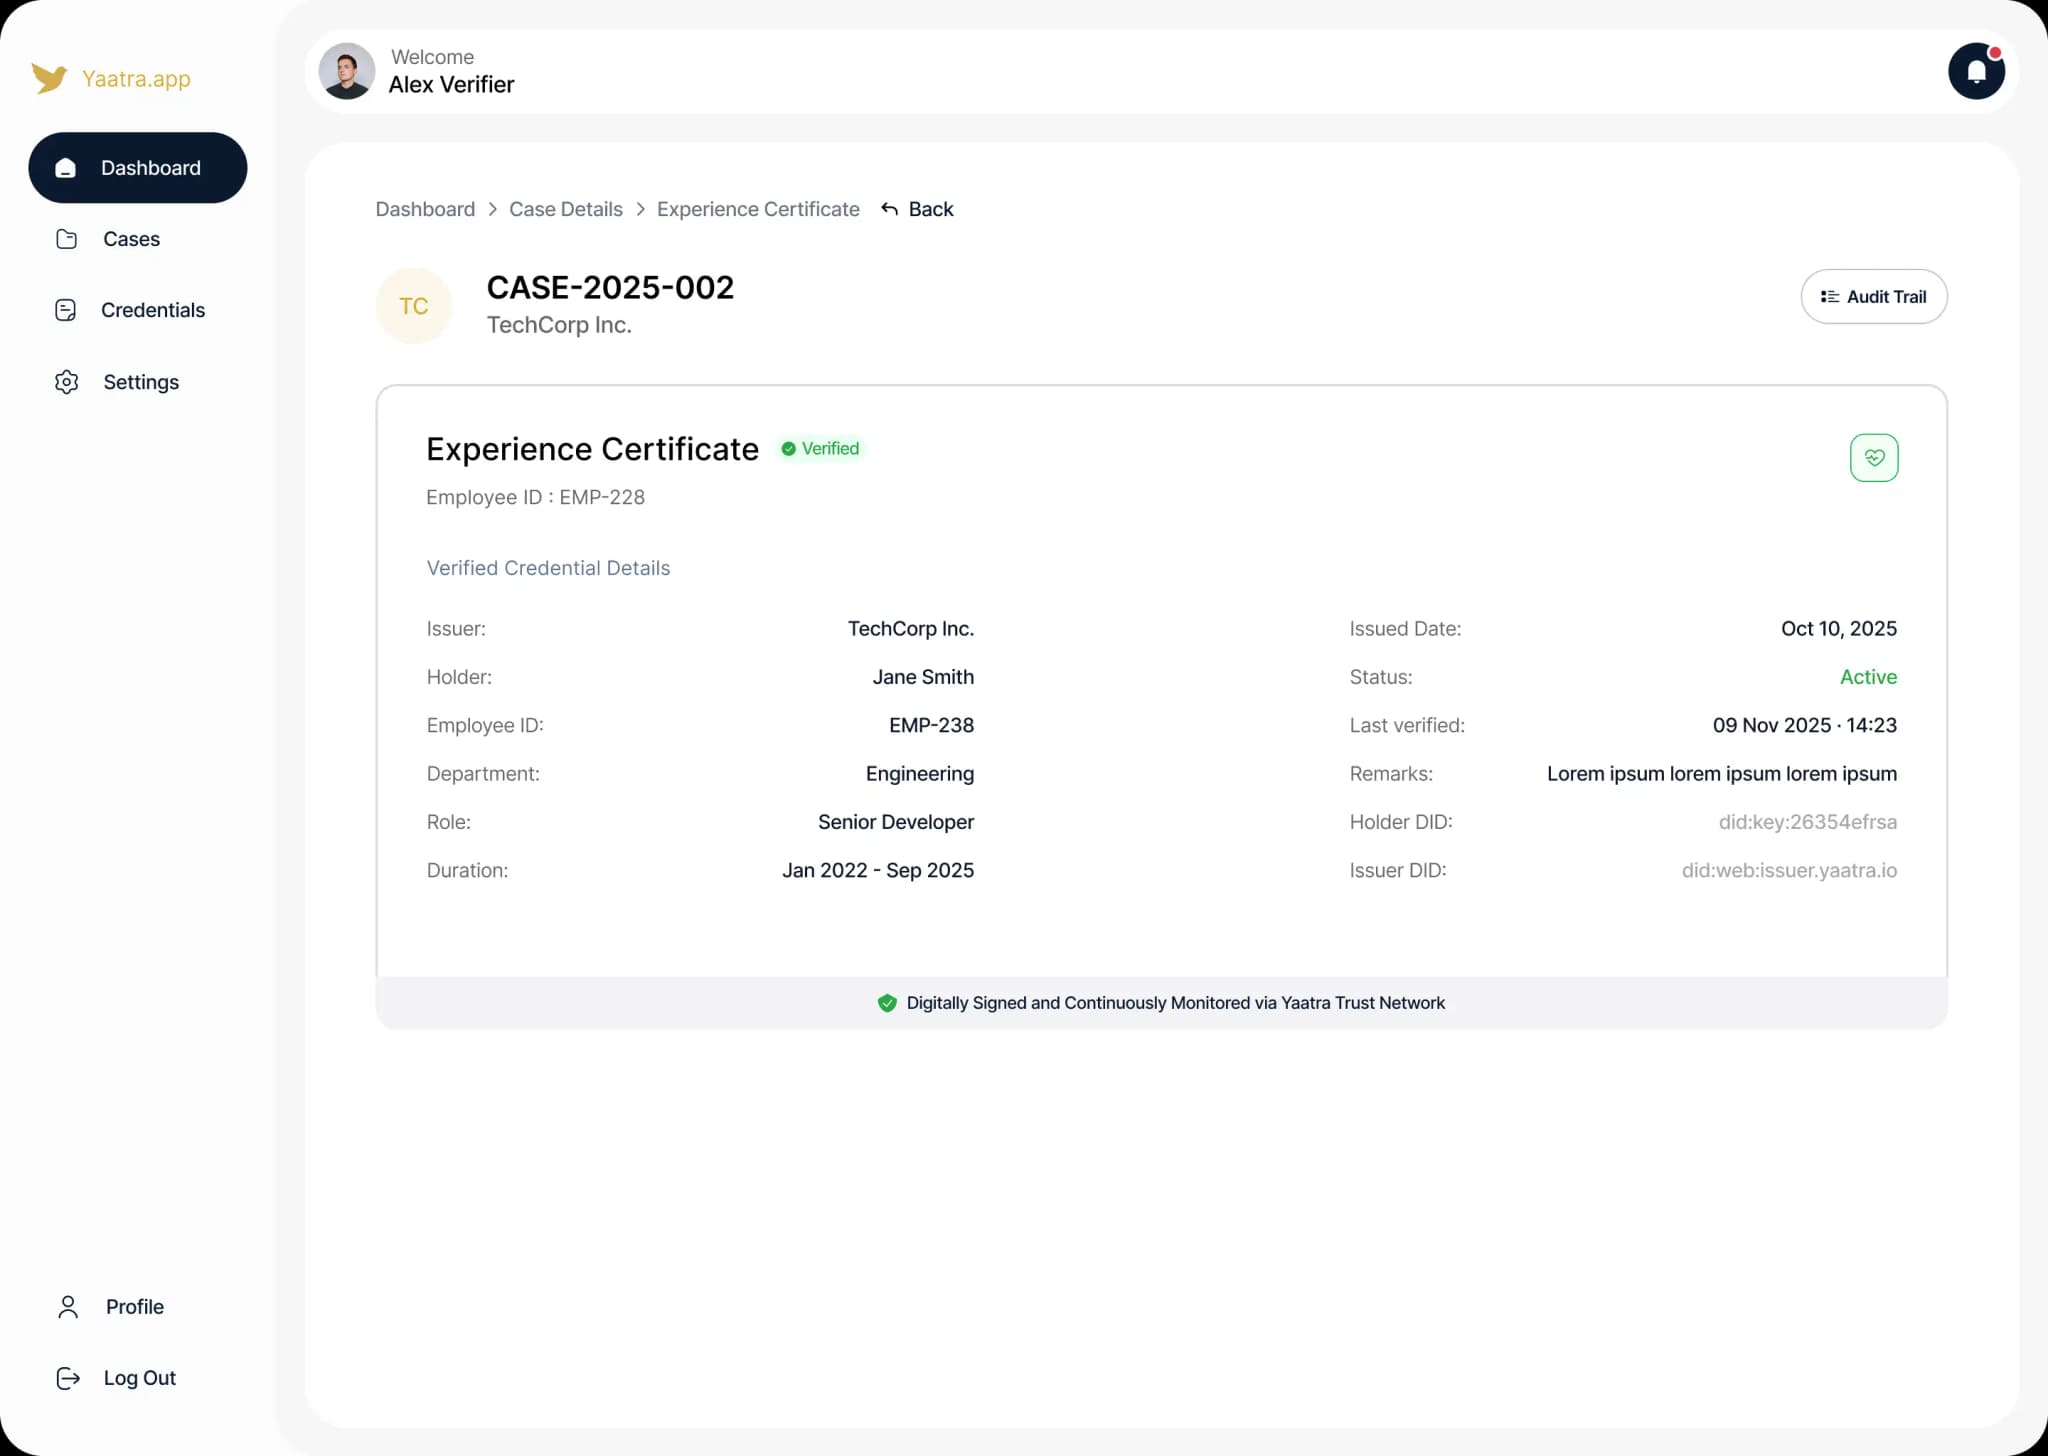Click the Experience Certificate card title
The width and height of the screenshot is (2048, 1456).
click(x=592, y=449)
